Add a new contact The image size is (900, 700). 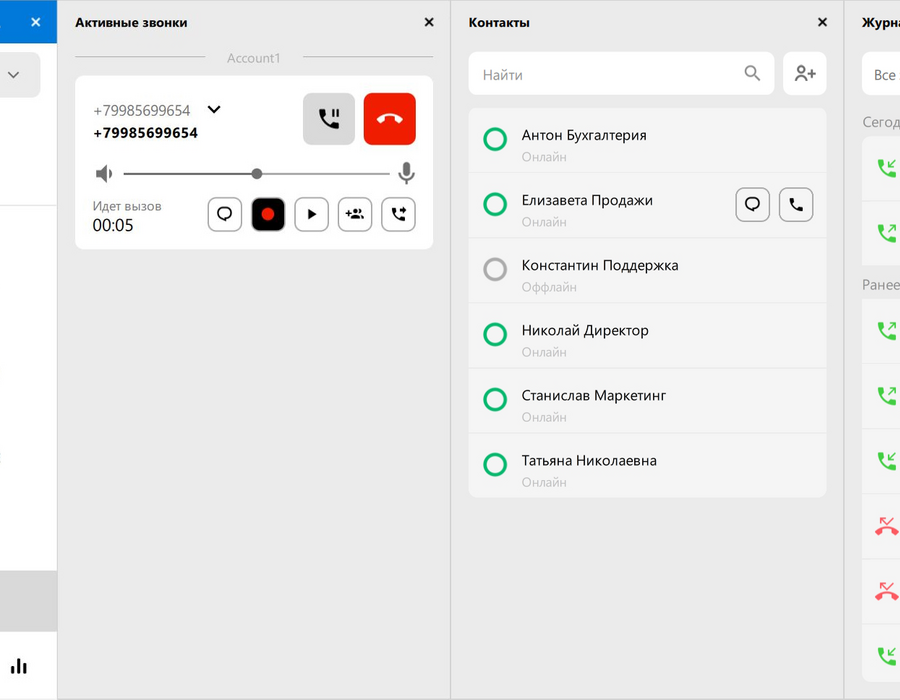click(x=805, y=74)
